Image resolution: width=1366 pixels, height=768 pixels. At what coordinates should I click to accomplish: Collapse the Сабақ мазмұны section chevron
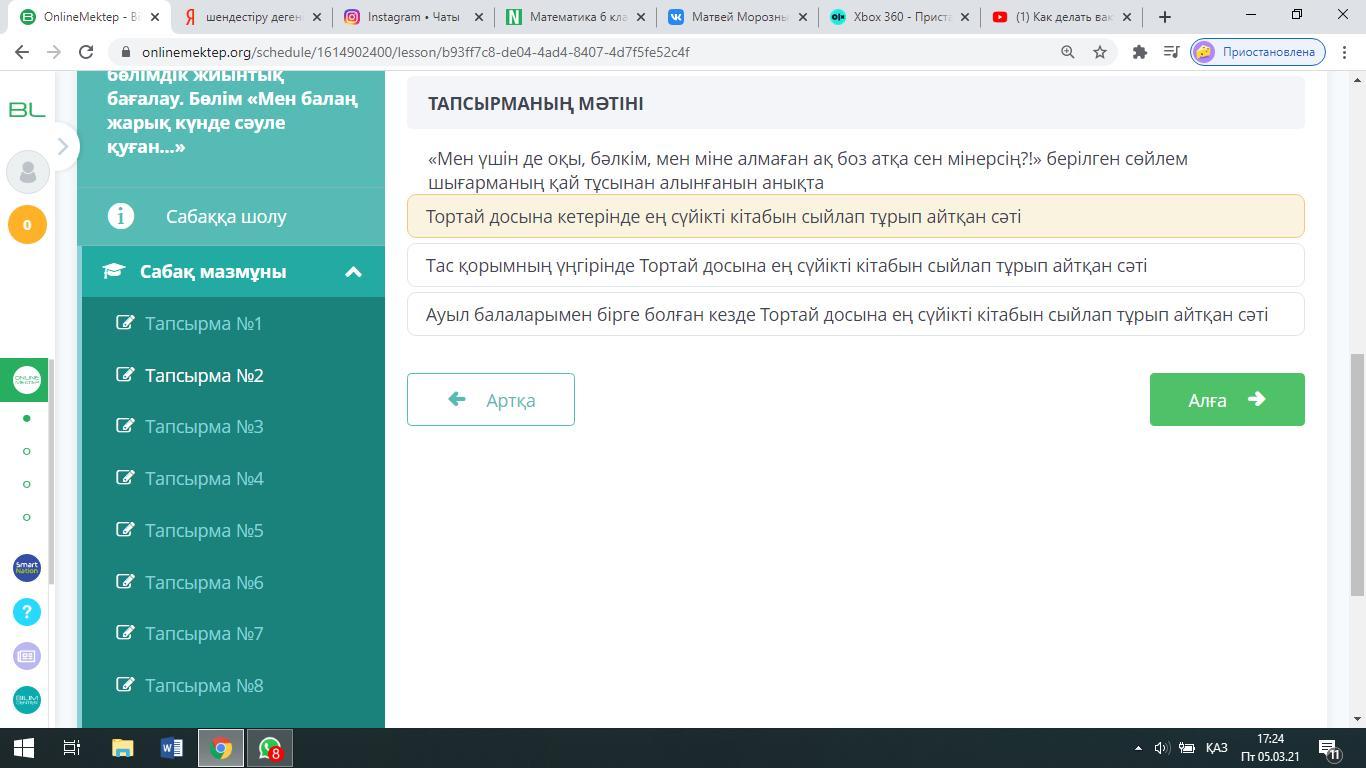(353, 272)
